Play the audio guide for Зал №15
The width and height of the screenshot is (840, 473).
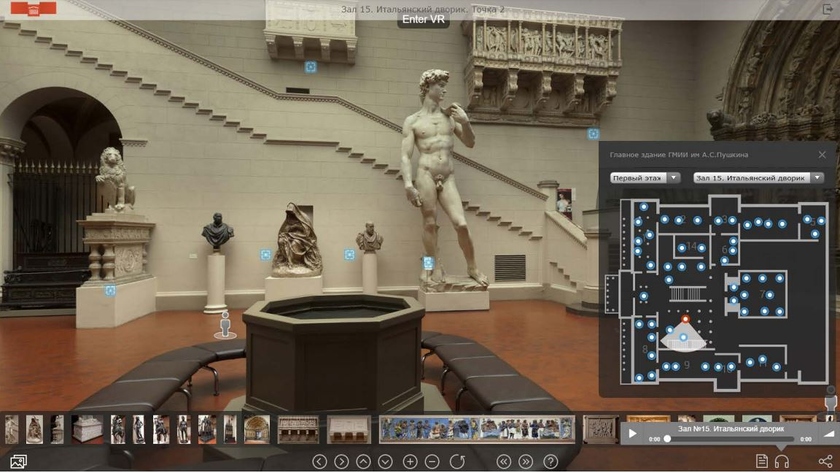(x=632, y=434)
